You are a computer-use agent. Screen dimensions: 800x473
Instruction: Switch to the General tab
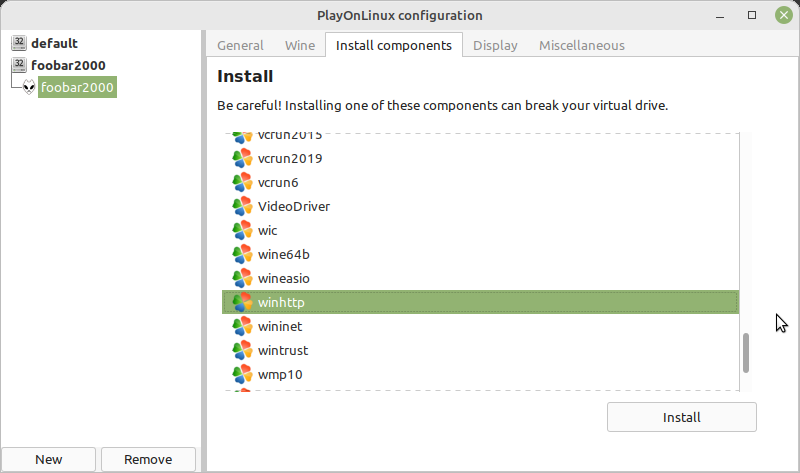coord(240,45)
